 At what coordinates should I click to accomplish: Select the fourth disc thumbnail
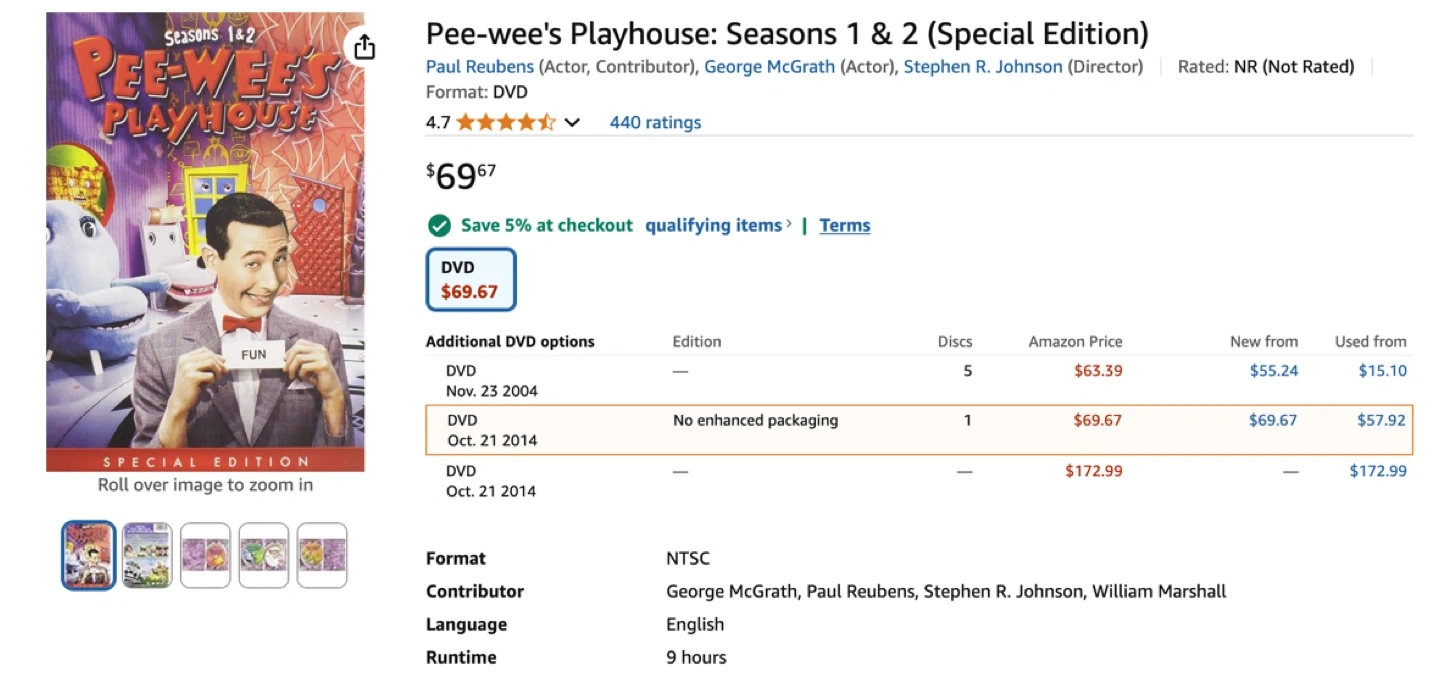[x=264, y=555]
